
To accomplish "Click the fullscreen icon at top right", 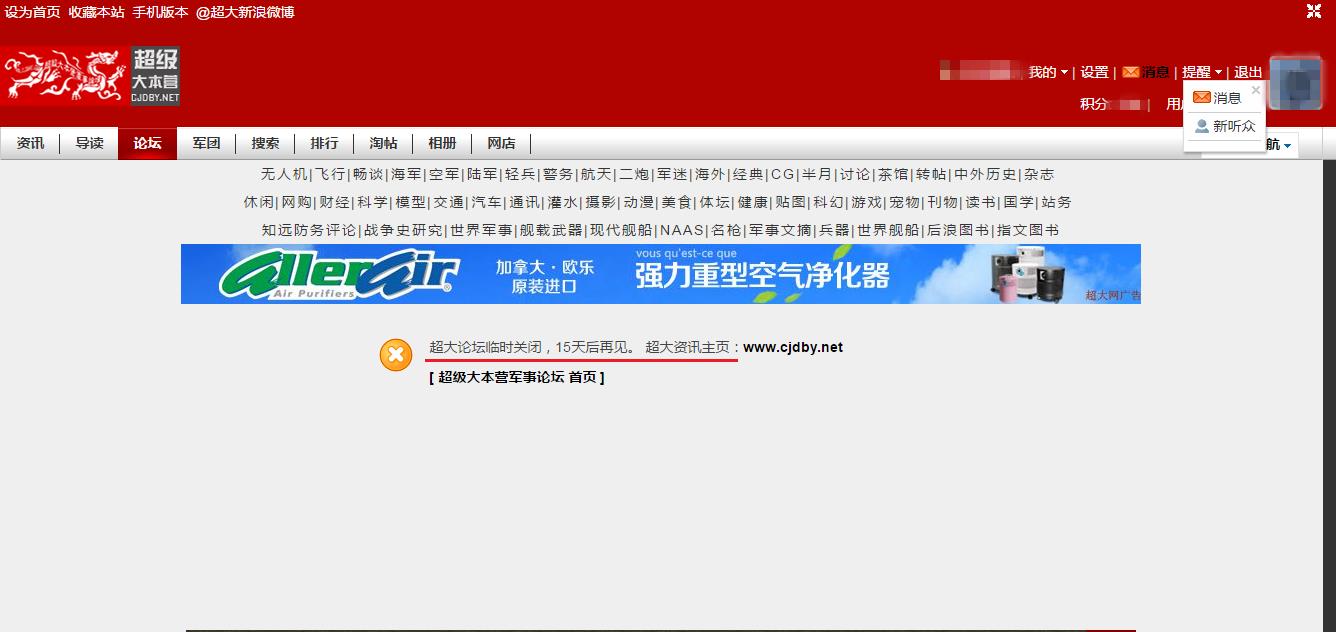I will pyautogui.click(x=1313, y=12).
